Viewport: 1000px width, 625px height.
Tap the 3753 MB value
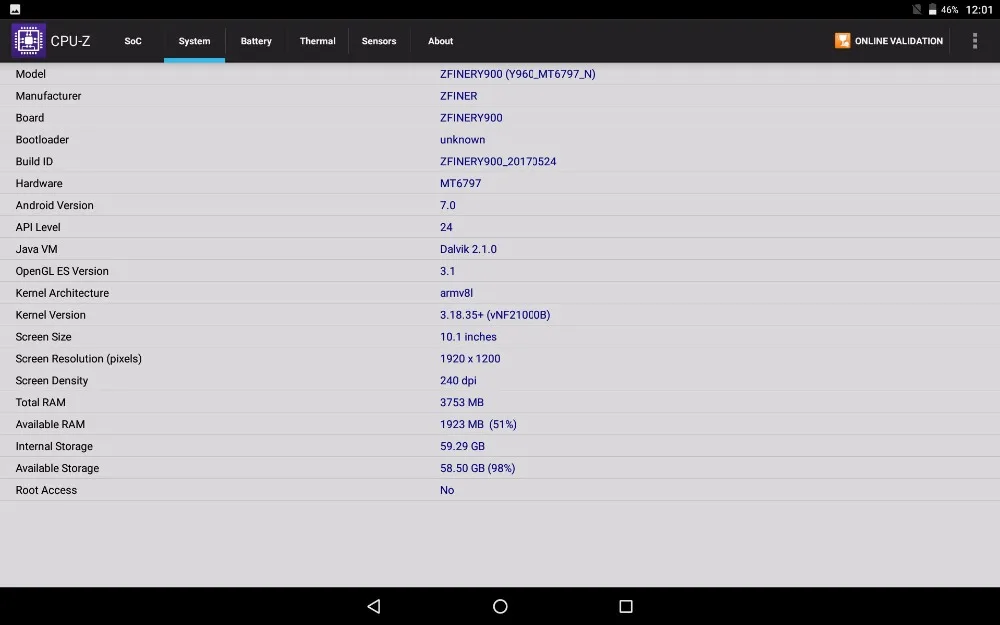pos(462,402)
